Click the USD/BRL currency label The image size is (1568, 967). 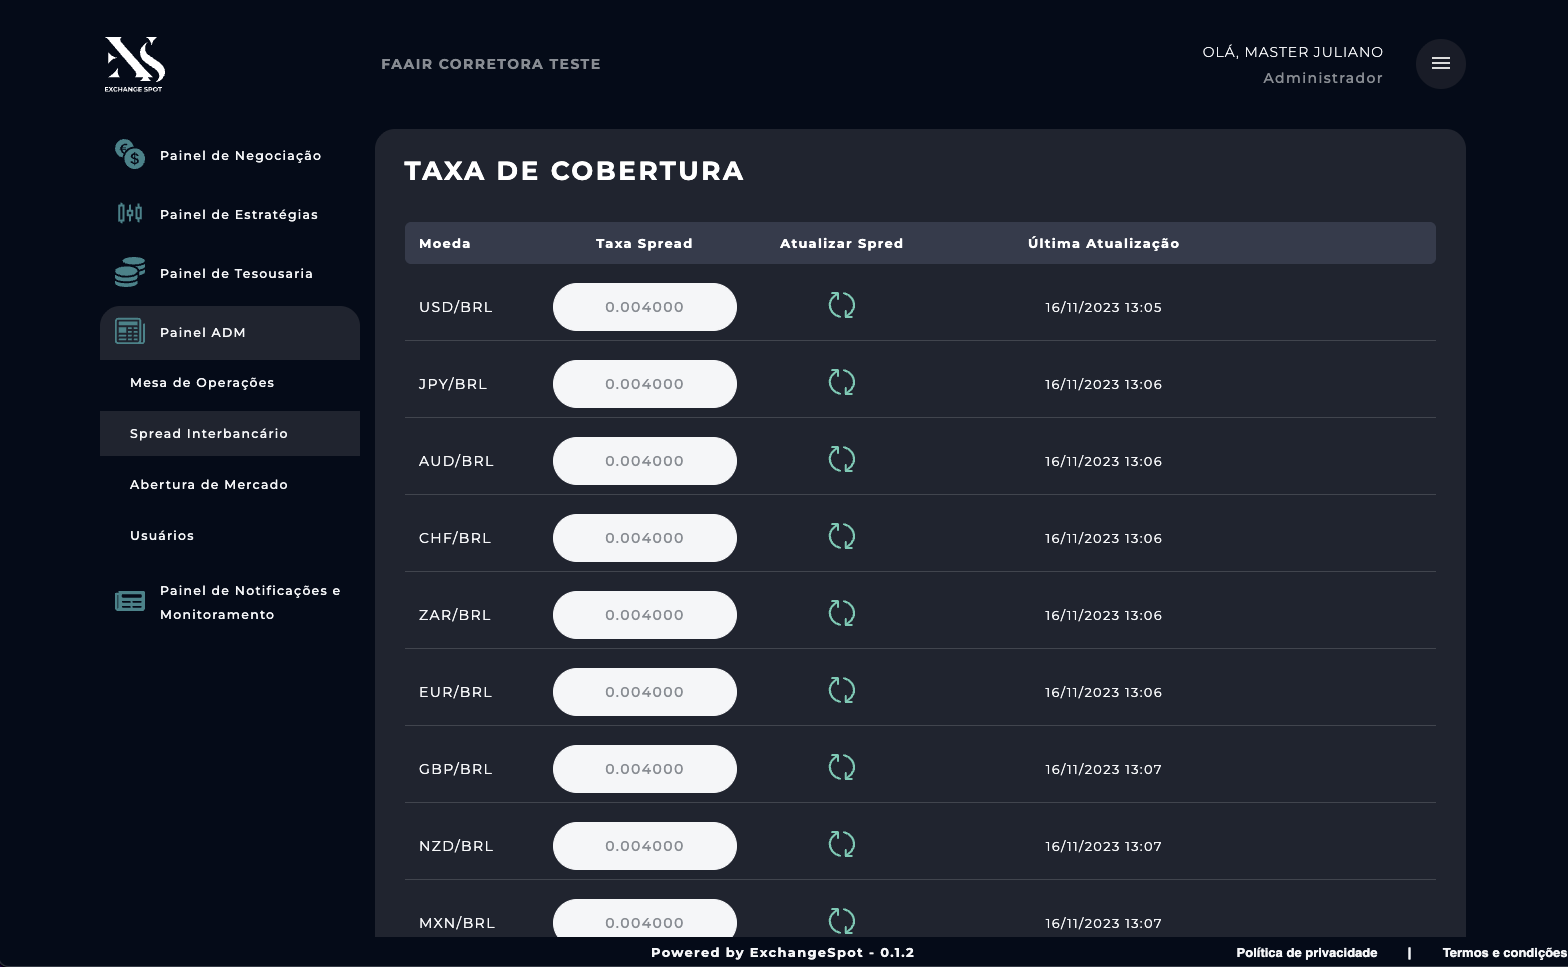click(456, 307)
